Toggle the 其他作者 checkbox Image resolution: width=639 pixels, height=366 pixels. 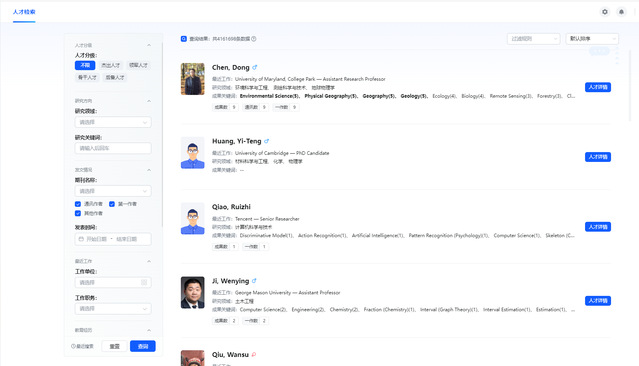pos(78,213)
